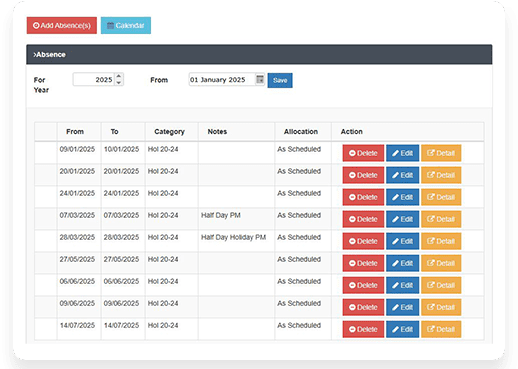The height and width of the screenshot is (369, 518).
Task: Open Detail for 09/01/2025 absence
Action: coord(441,153)
